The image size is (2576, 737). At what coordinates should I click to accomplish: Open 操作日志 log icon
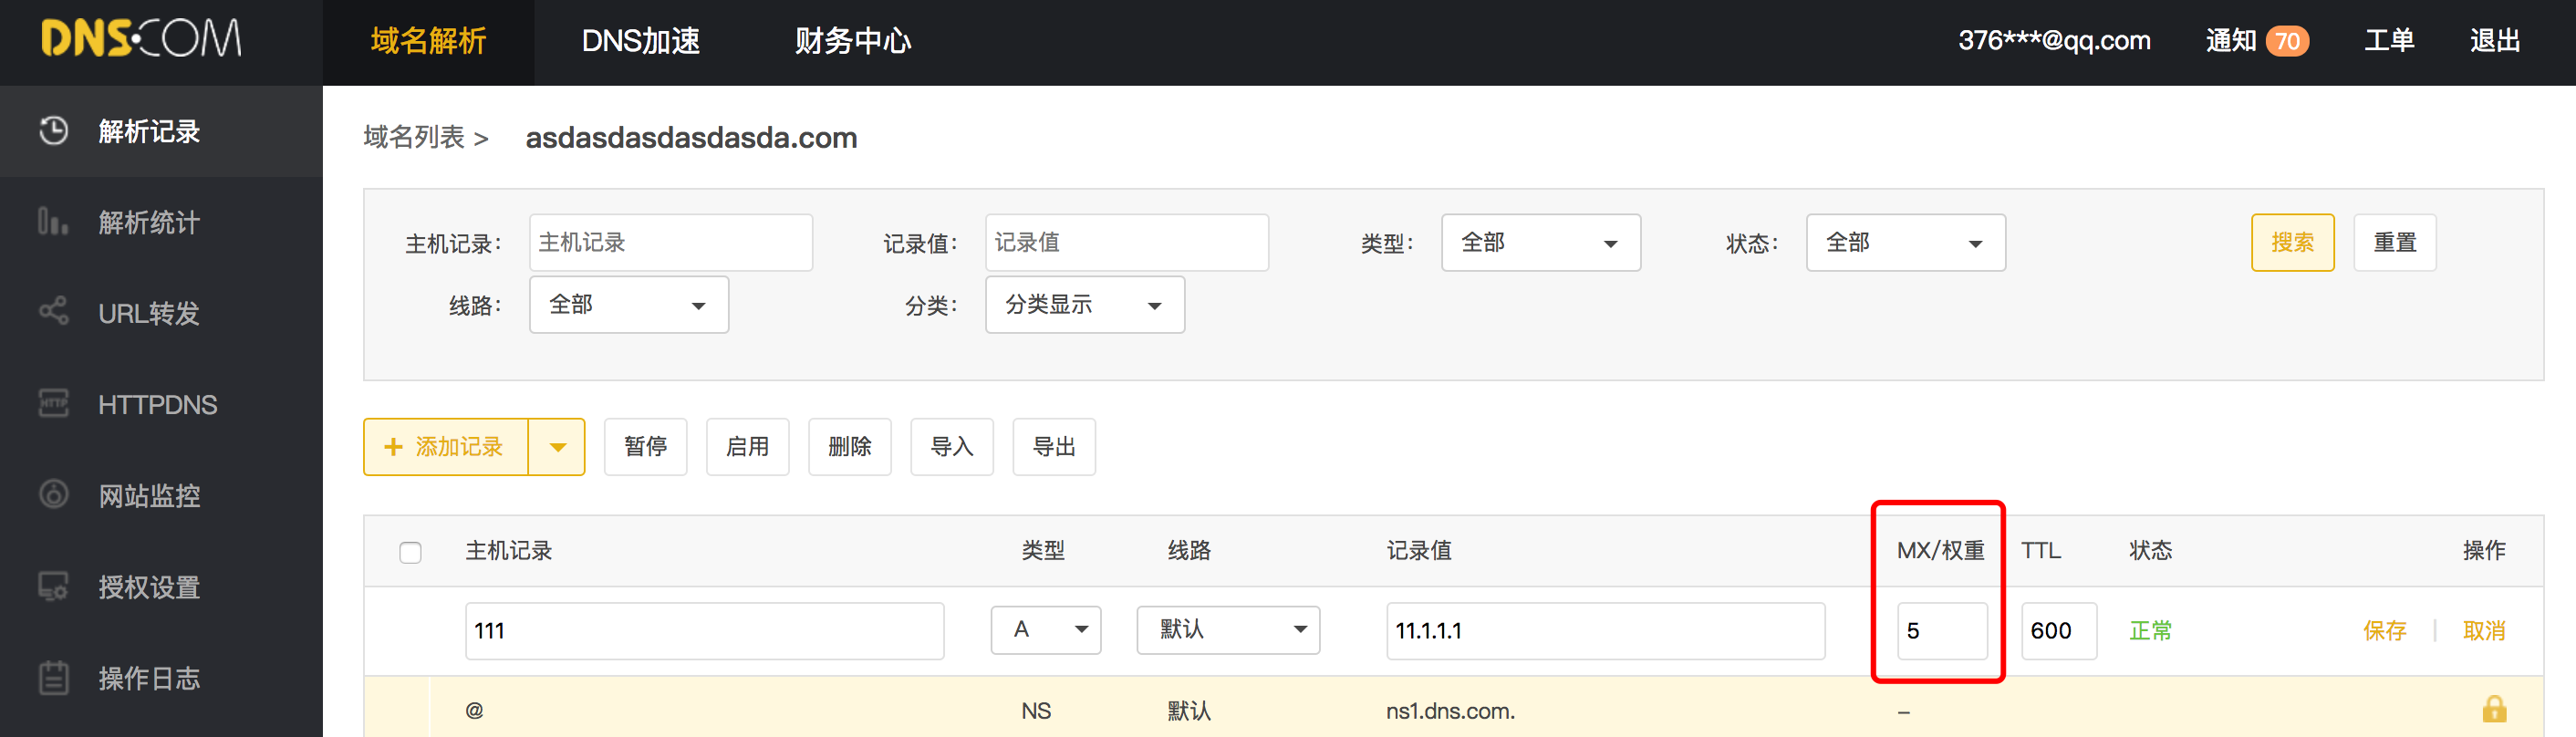(x=53, y=678)
